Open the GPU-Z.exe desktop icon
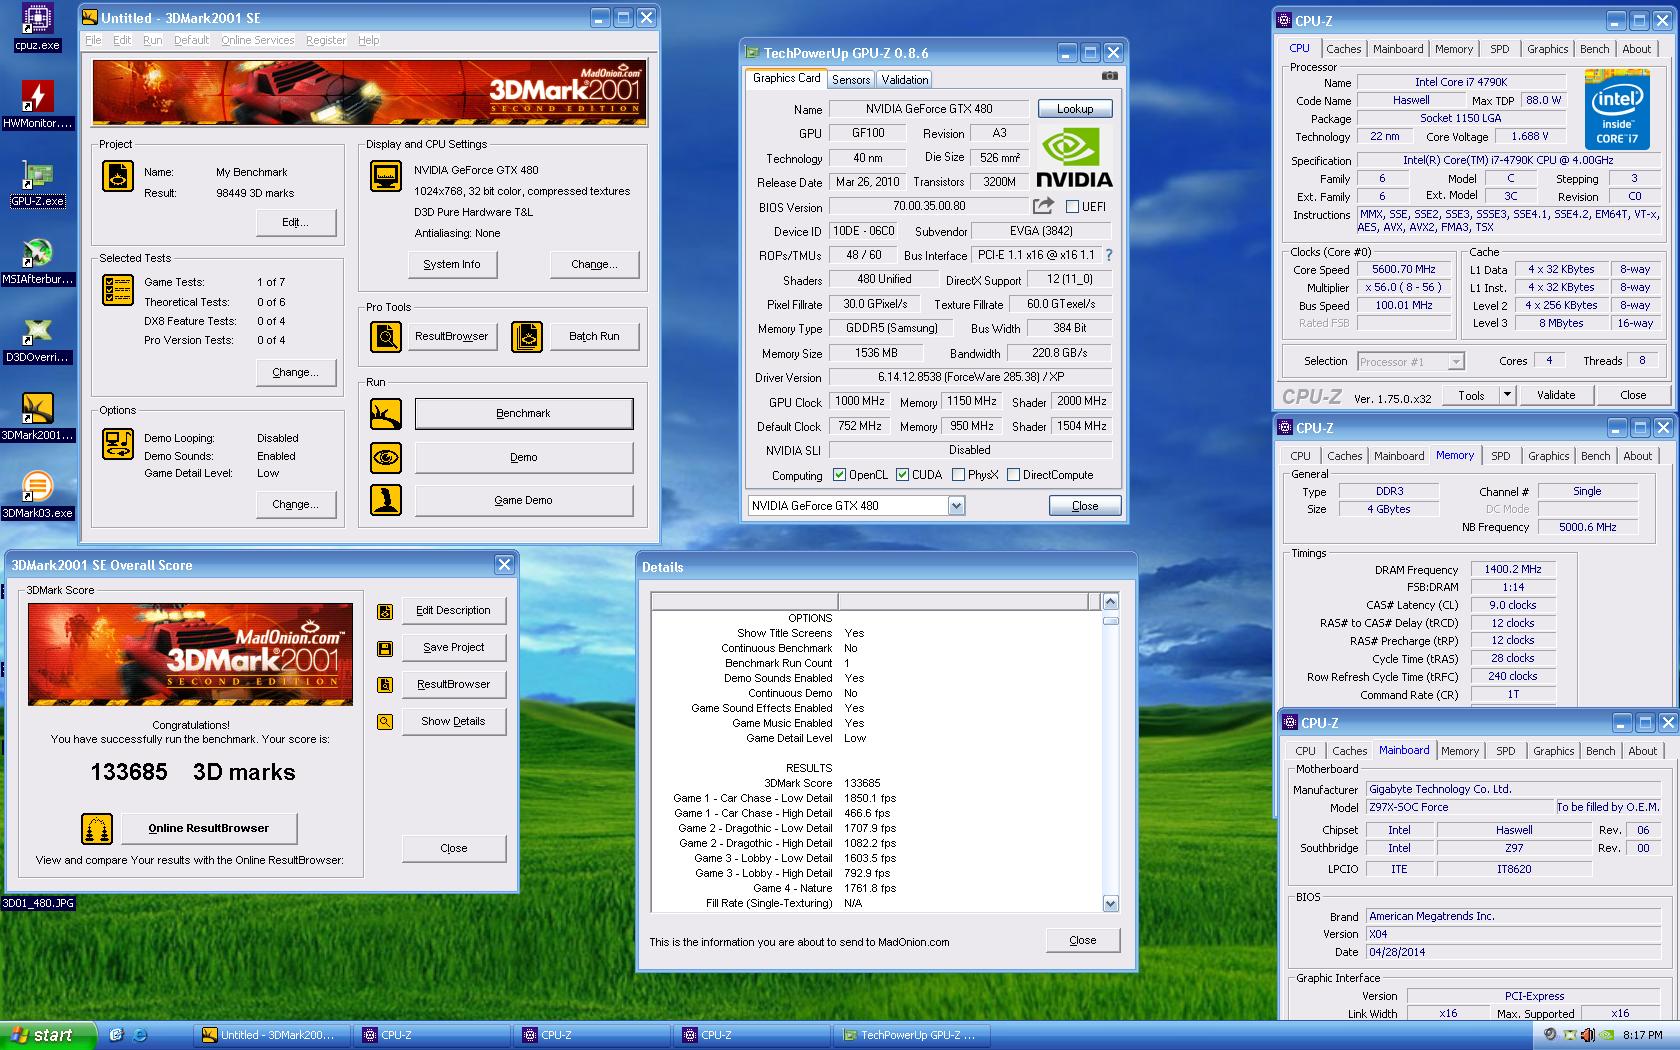1680x1050 pixels. tap(37, 183)
